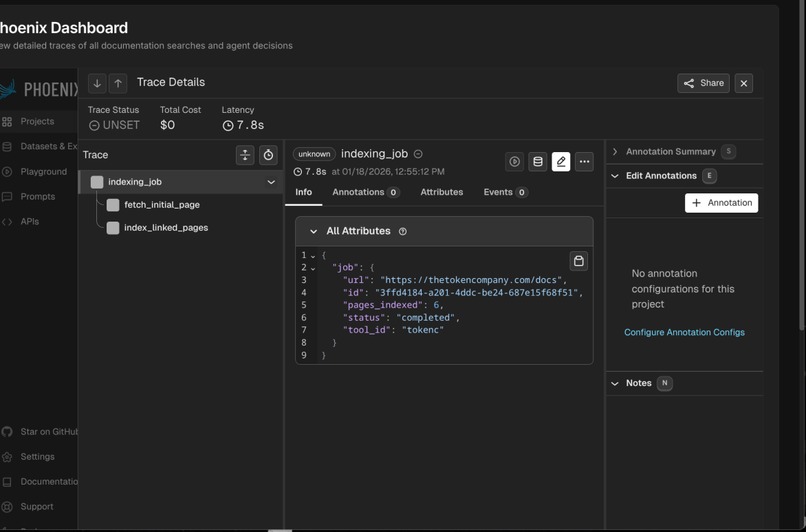Viewport: 806px width, 532px height.
Task: Open All Attributes help icon
Action: point(403,231)
